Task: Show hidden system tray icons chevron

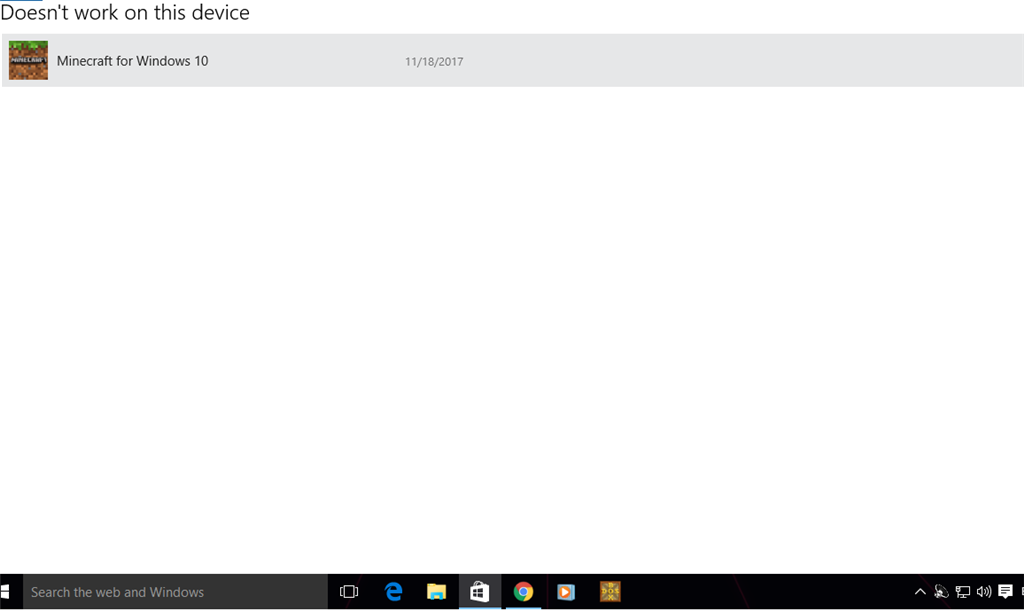Action: pyautogui.click(x=920, y=591)
